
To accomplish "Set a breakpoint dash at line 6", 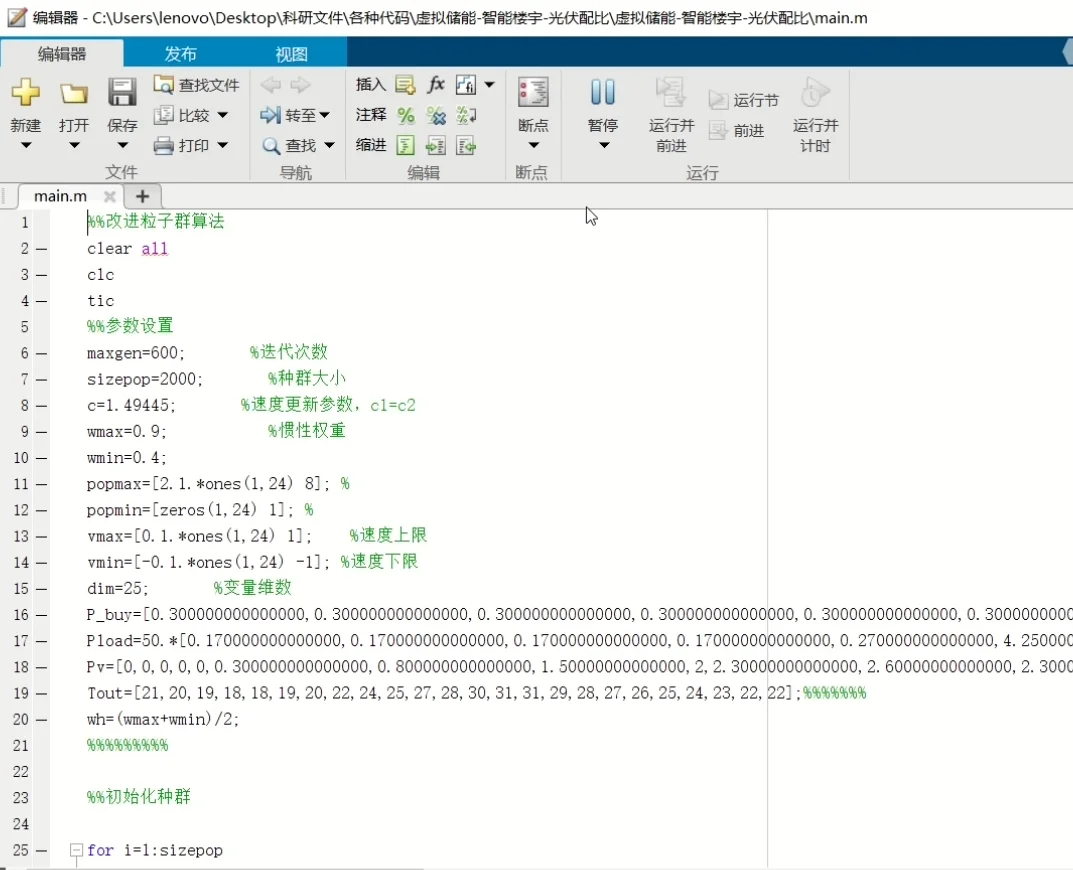I will click(37, 353).
